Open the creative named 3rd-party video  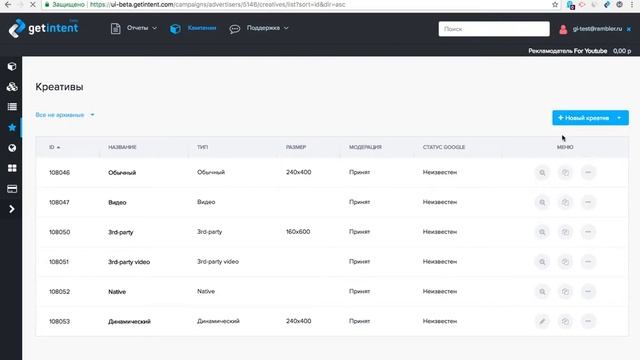[x=129, y=262]
